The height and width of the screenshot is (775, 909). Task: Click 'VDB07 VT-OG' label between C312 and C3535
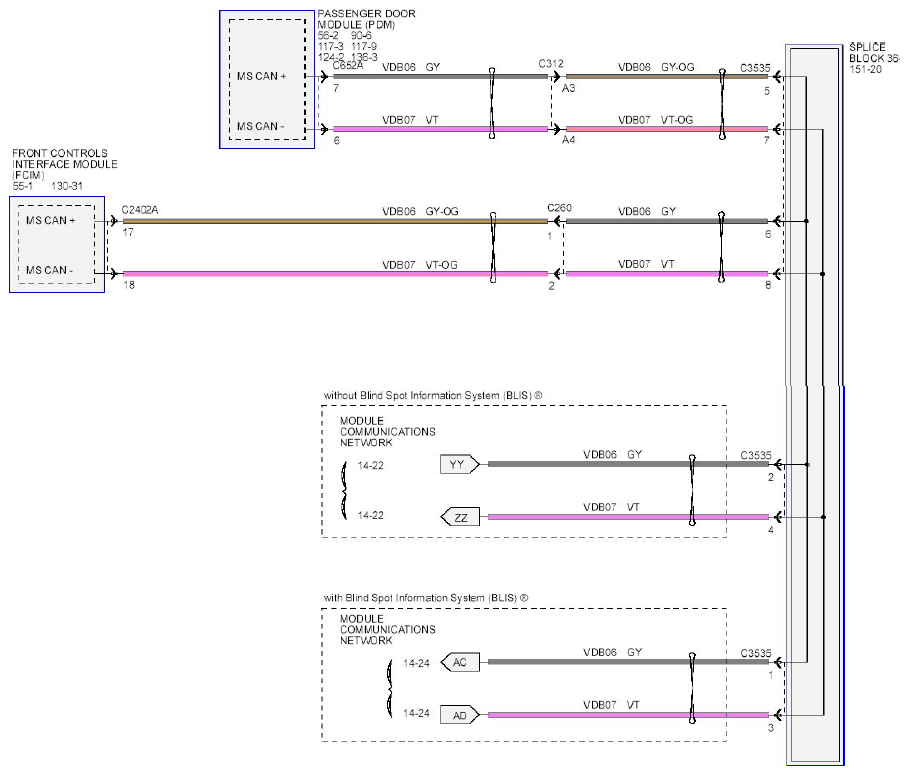[656, 120]
